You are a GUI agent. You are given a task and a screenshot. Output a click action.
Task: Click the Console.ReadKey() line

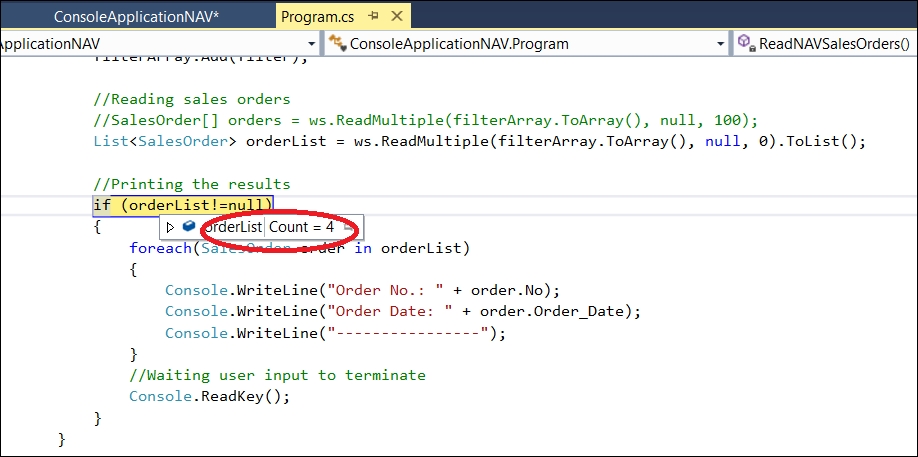point(210,396)
